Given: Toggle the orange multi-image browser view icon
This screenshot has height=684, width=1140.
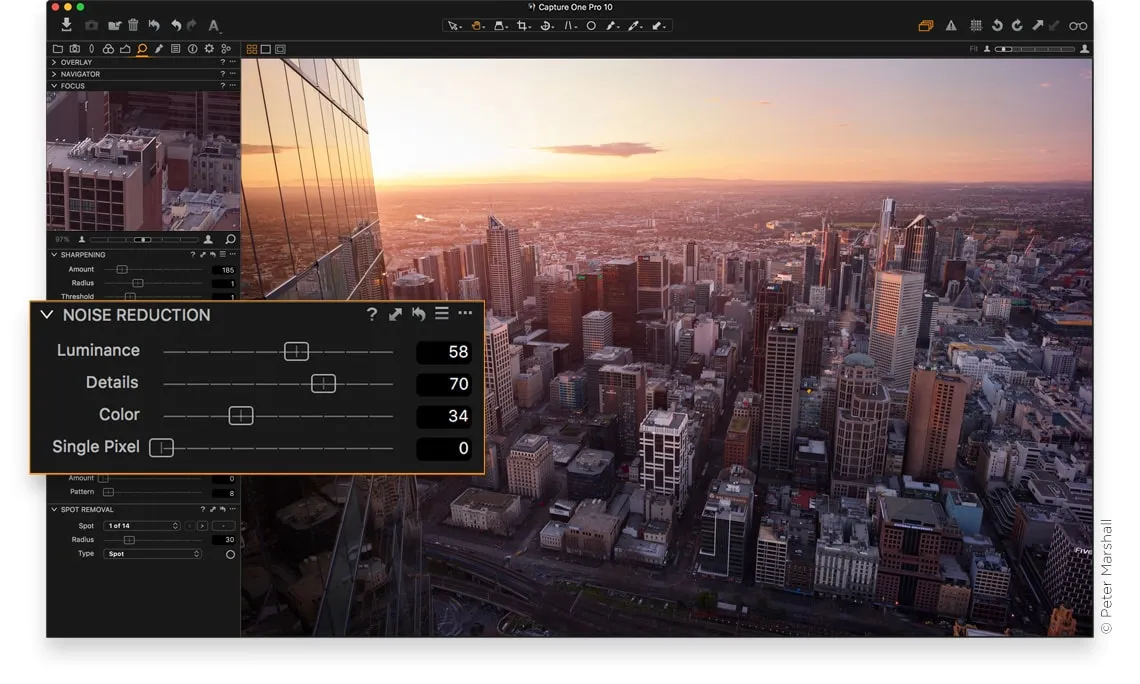Looking at the screenshot, I should tap(926, 26).
